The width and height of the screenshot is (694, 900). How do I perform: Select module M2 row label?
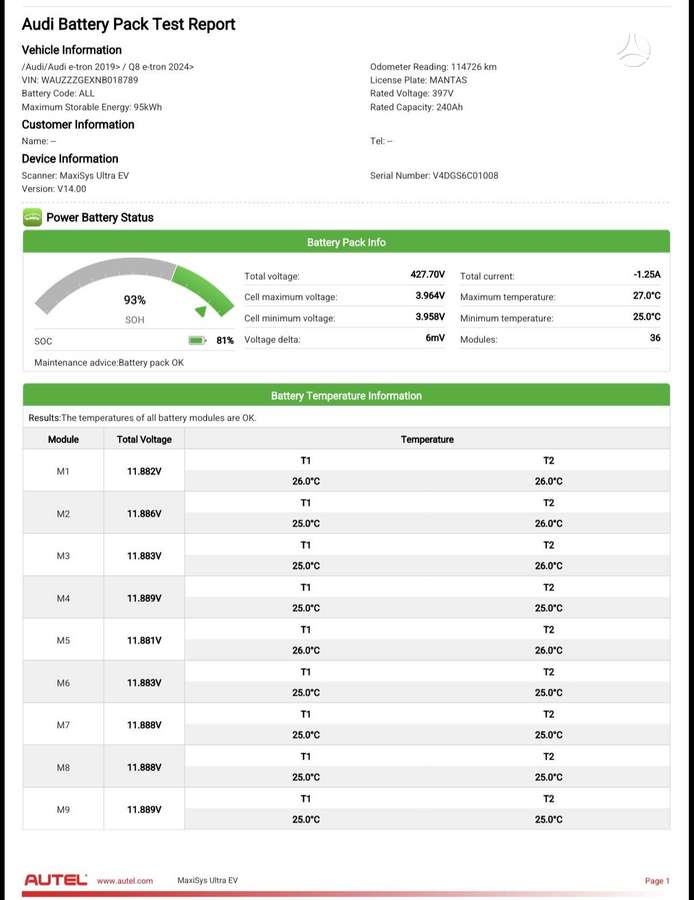63,514
